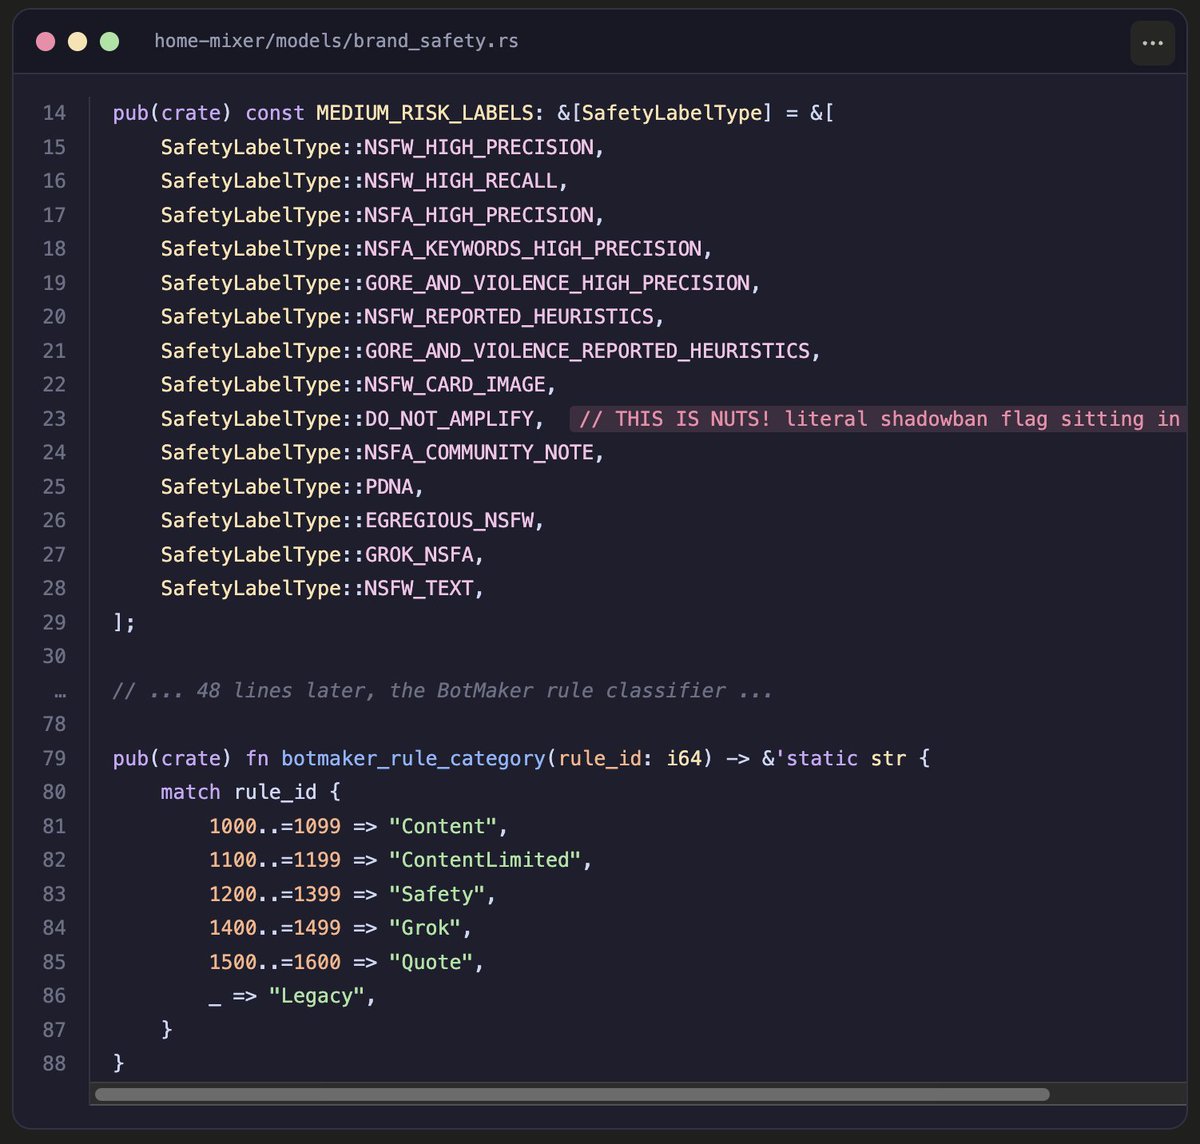The width and height of the screenshot is (1200, 1144).
Task: Click the "Grok" string on line 84
Action: pyautogui.click(x=425, y=929)
